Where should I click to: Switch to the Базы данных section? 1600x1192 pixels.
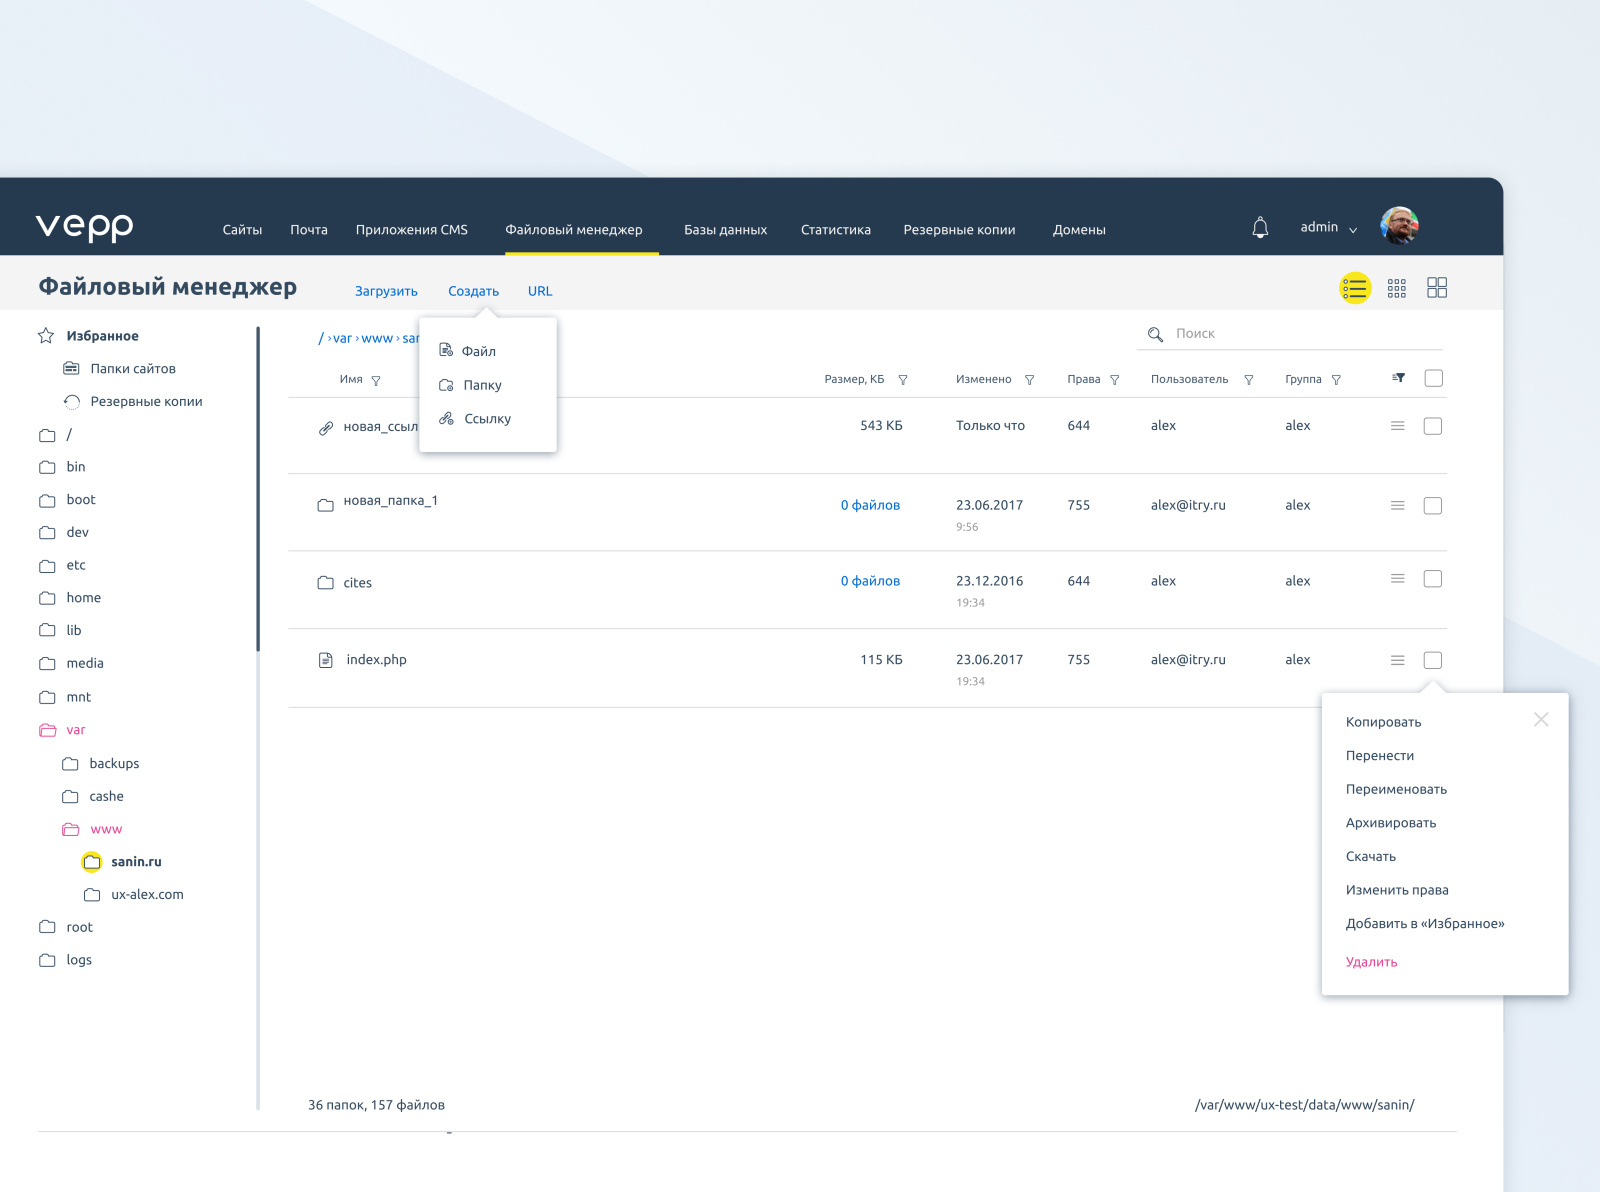pyautogui.click(x=725, y=229)
